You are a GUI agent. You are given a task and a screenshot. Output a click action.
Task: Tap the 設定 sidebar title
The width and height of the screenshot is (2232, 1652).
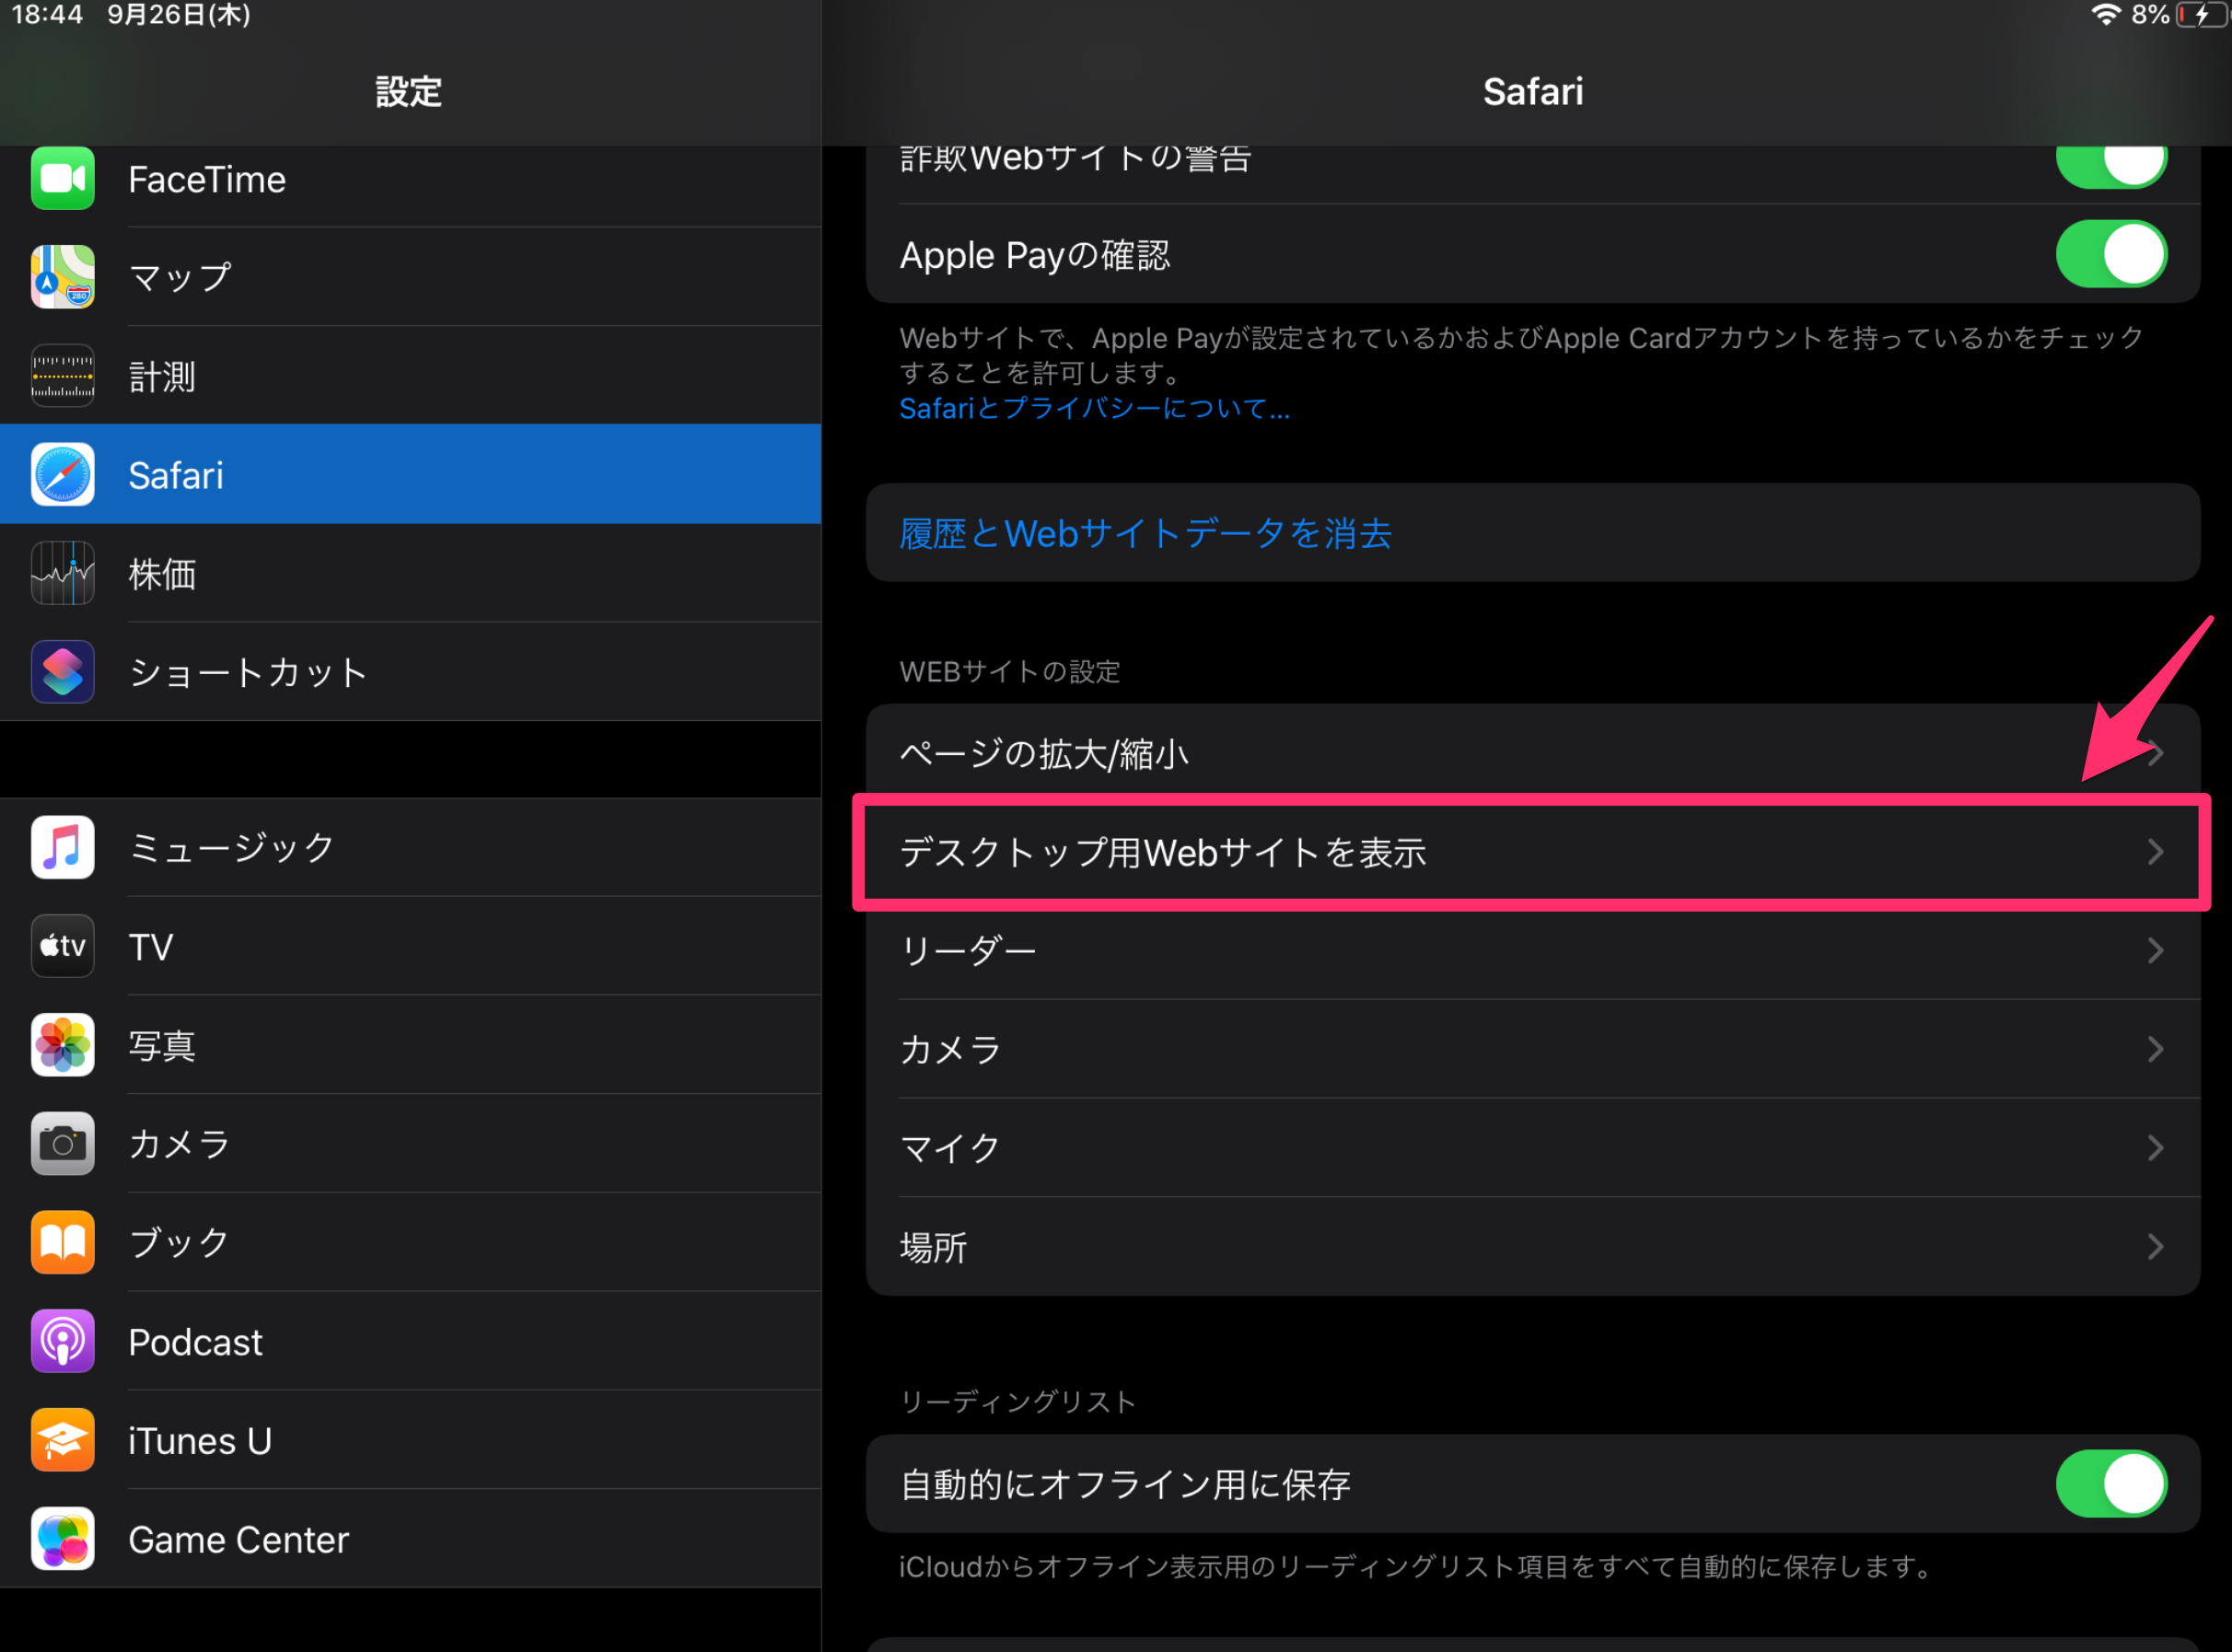pos(409,91)
